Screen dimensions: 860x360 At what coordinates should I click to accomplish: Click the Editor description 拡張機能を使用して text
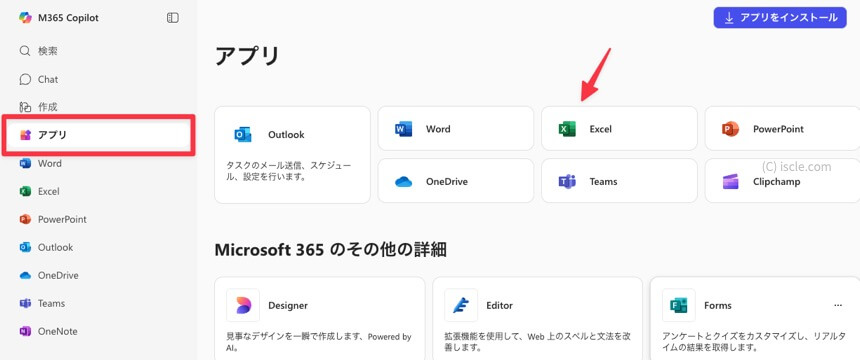point(537,342)
